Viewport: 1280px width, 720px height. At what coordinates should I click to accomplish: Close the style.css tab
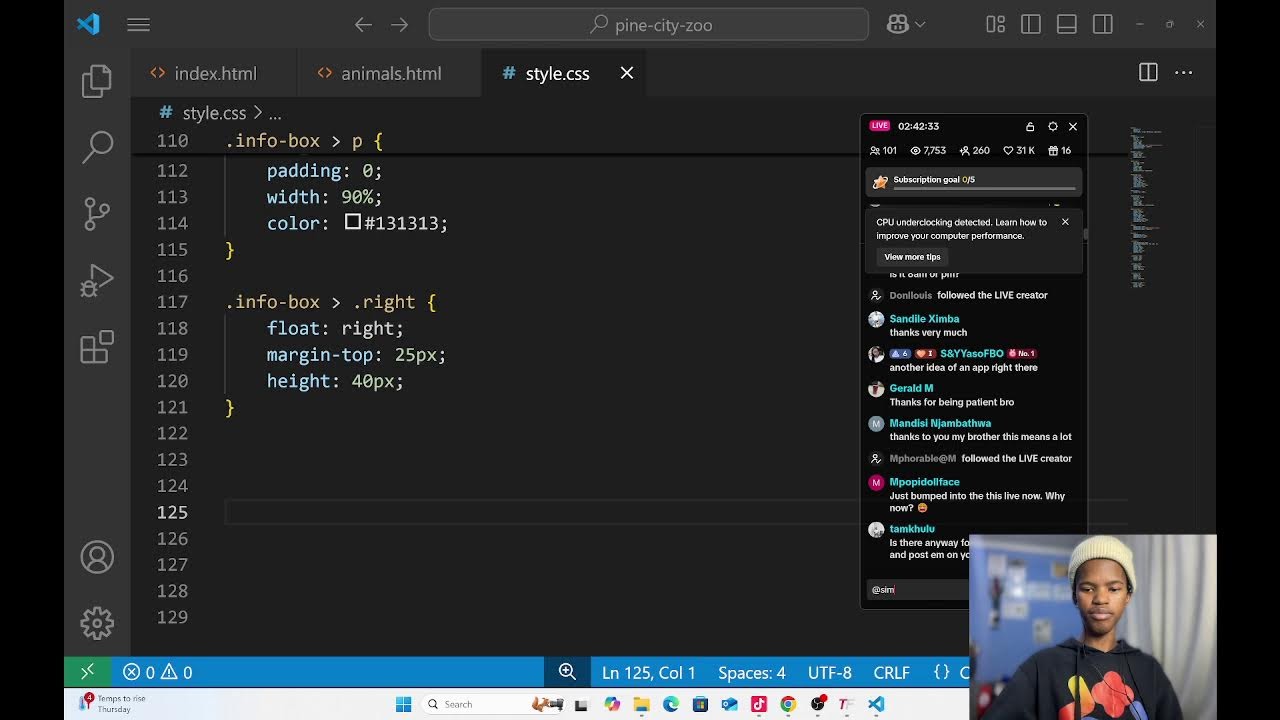click(627, 73)
